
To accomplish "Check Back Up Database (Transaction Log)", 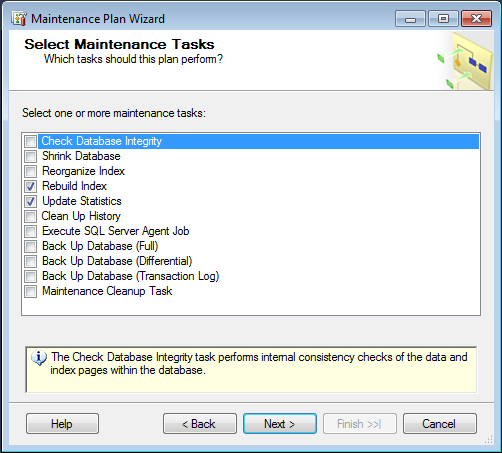I will pyautogui.click(x=30, y=276).
